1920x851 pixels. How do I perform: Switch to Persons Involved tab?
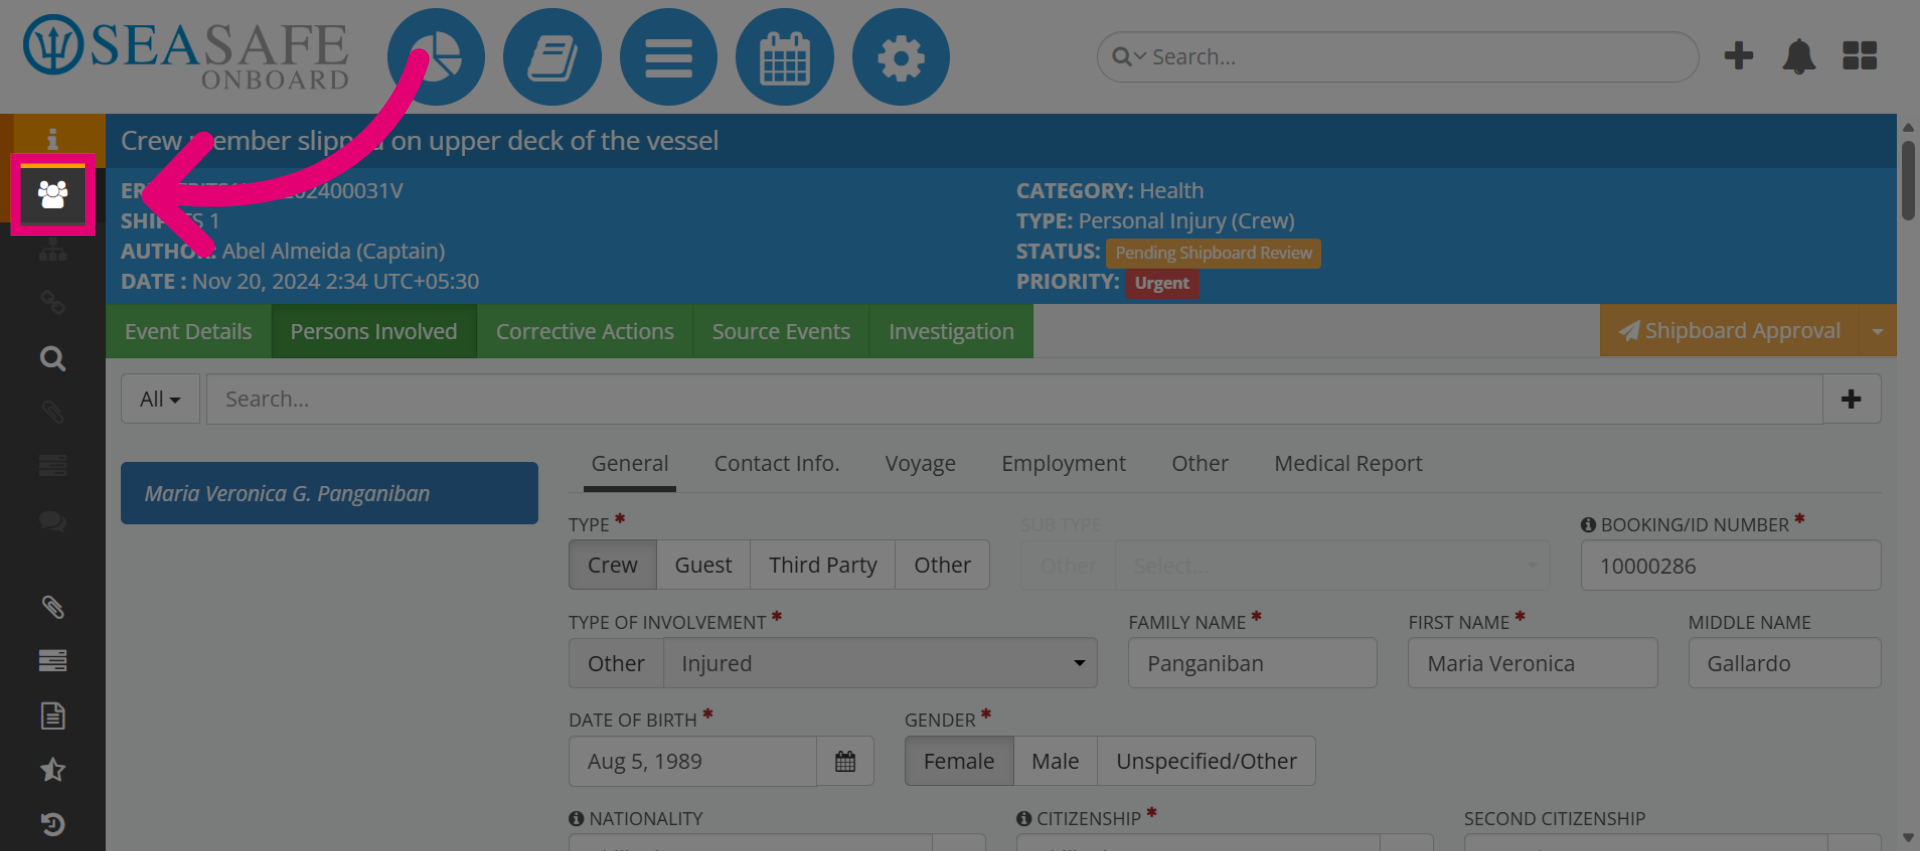373,331
